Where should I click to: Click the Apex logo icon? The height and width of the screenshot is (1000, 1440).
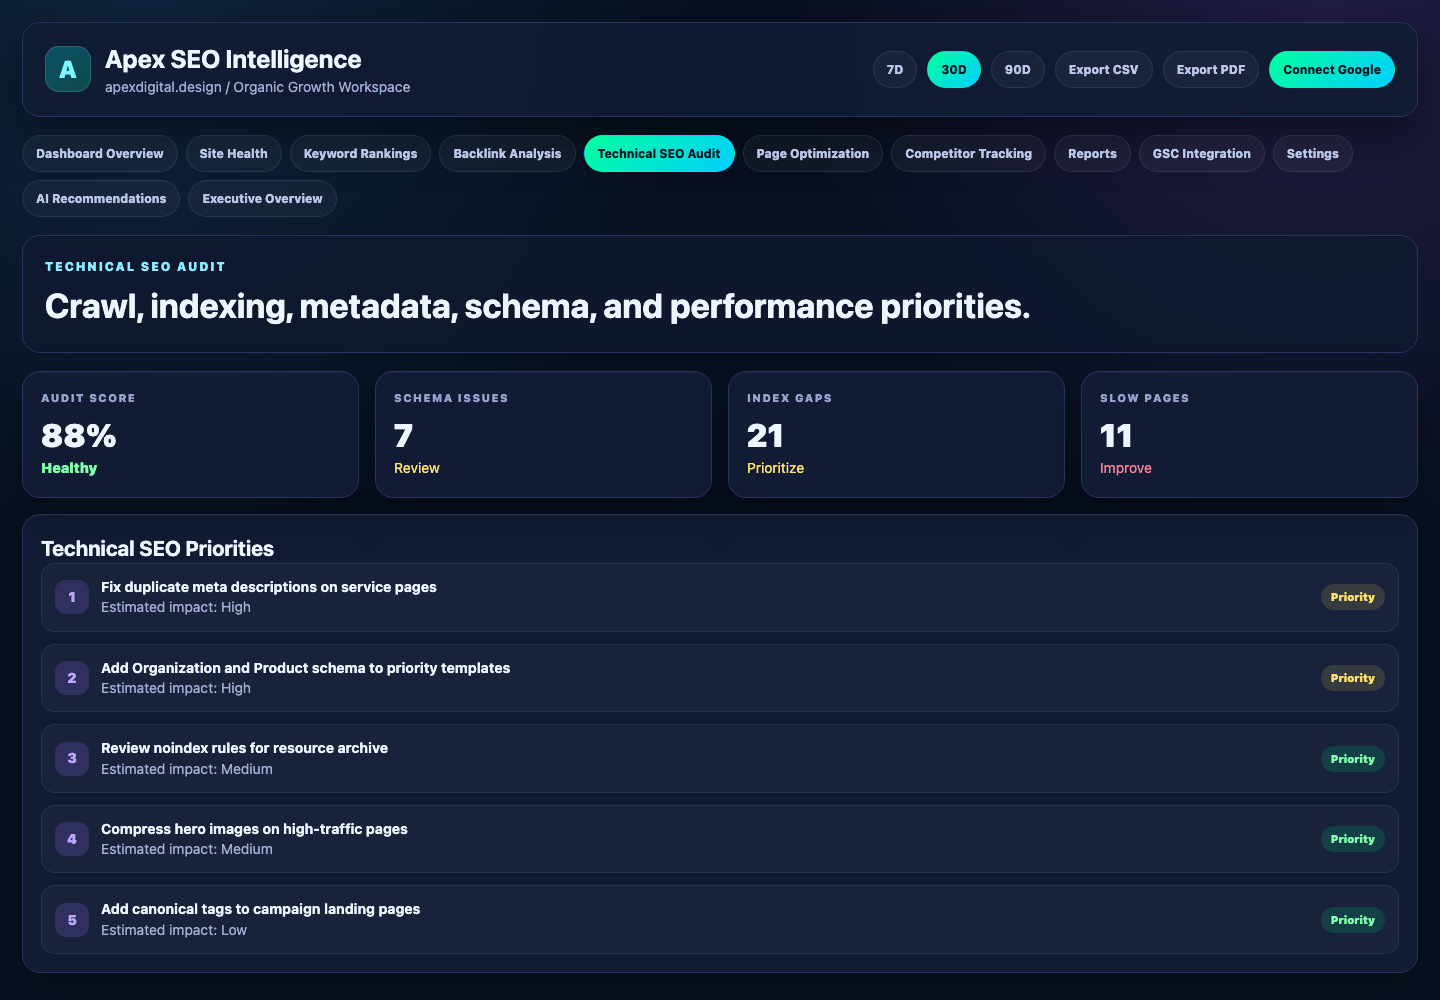point(68,69)
